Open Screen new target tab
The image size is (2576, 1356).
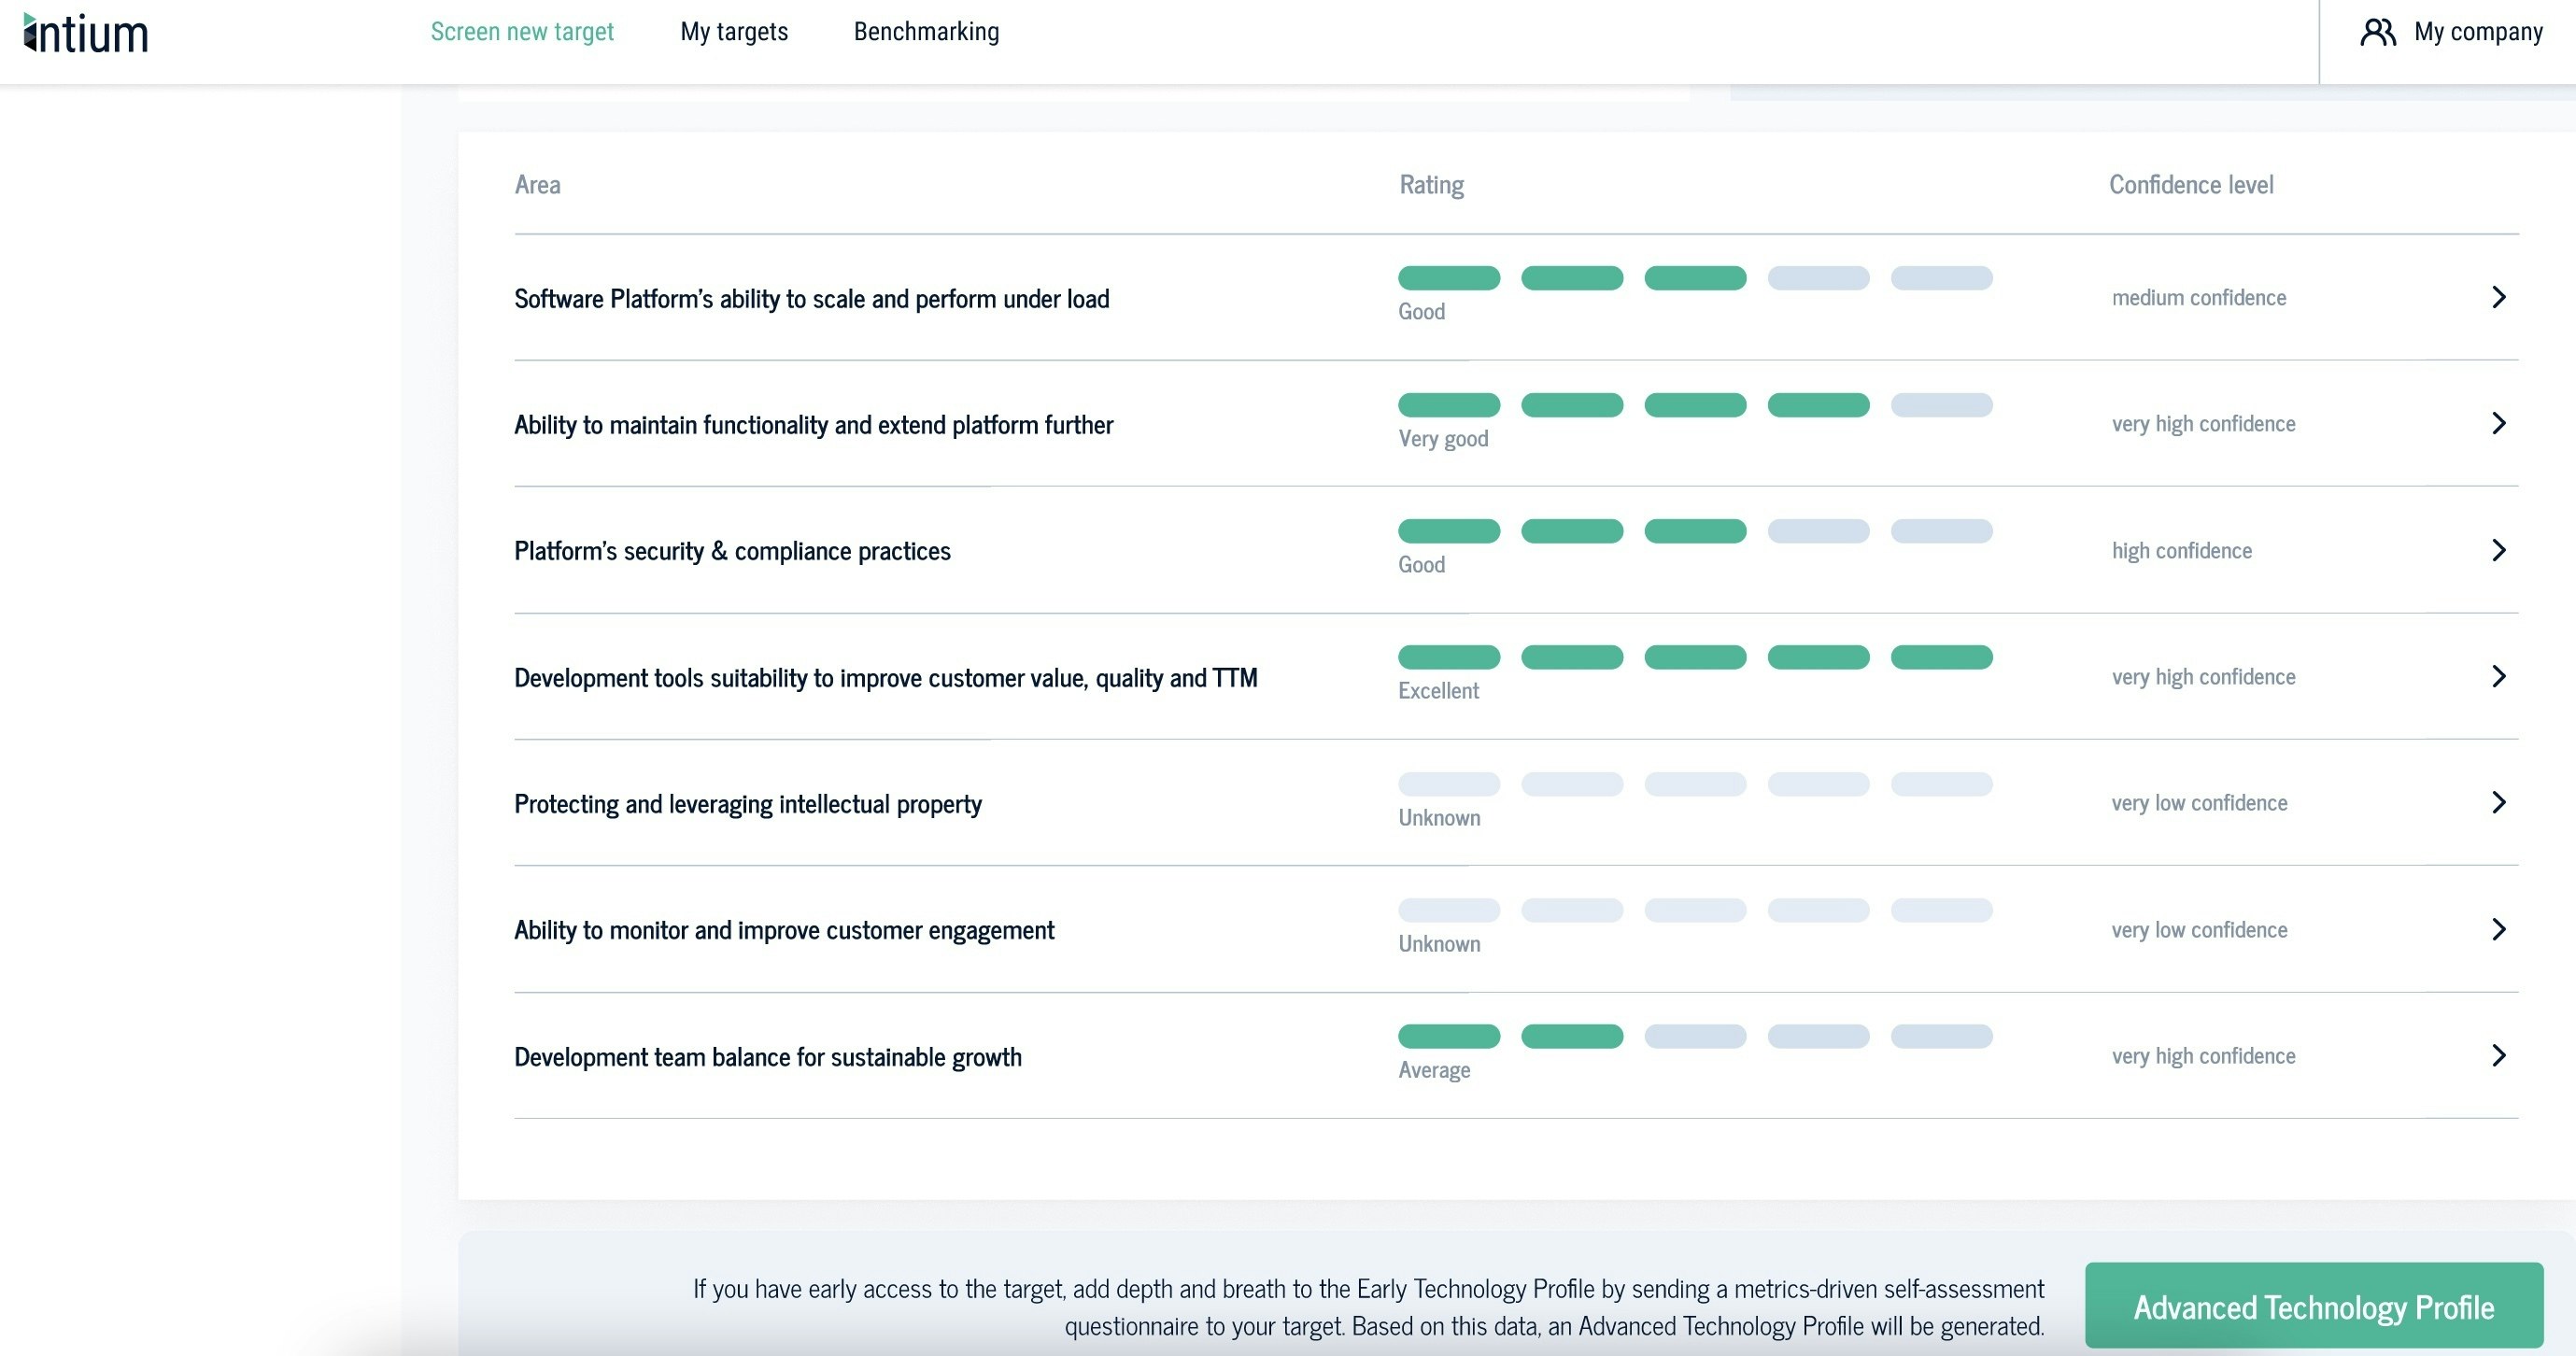coord(522,32)
